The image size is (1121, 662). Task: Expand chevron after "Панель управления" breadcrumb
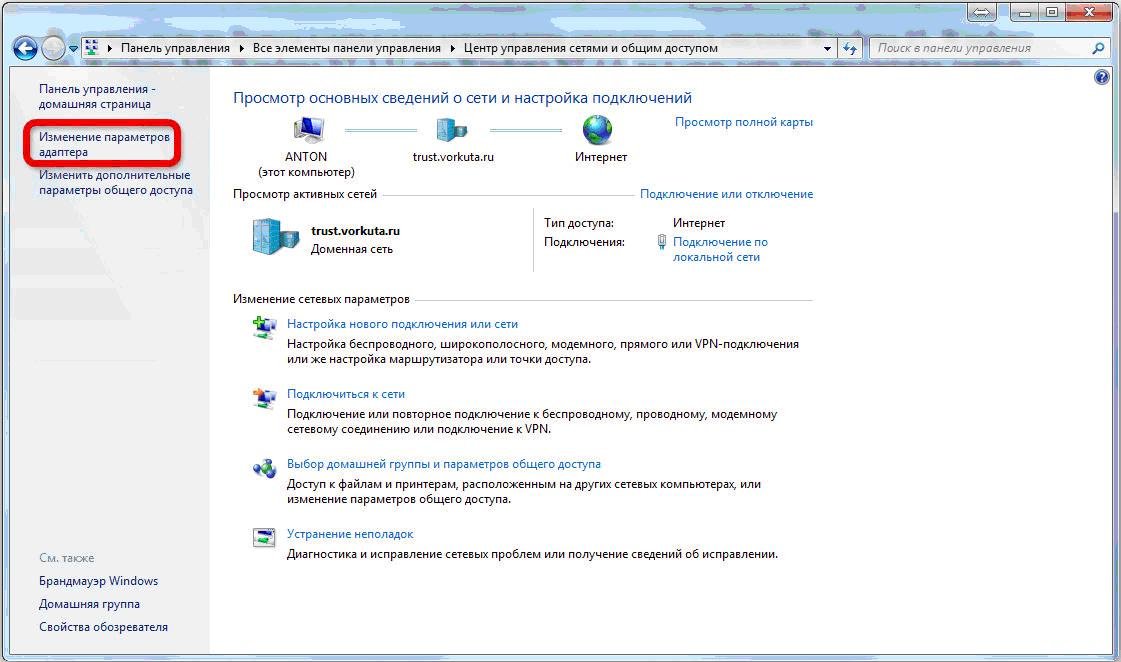coord(242,48)
